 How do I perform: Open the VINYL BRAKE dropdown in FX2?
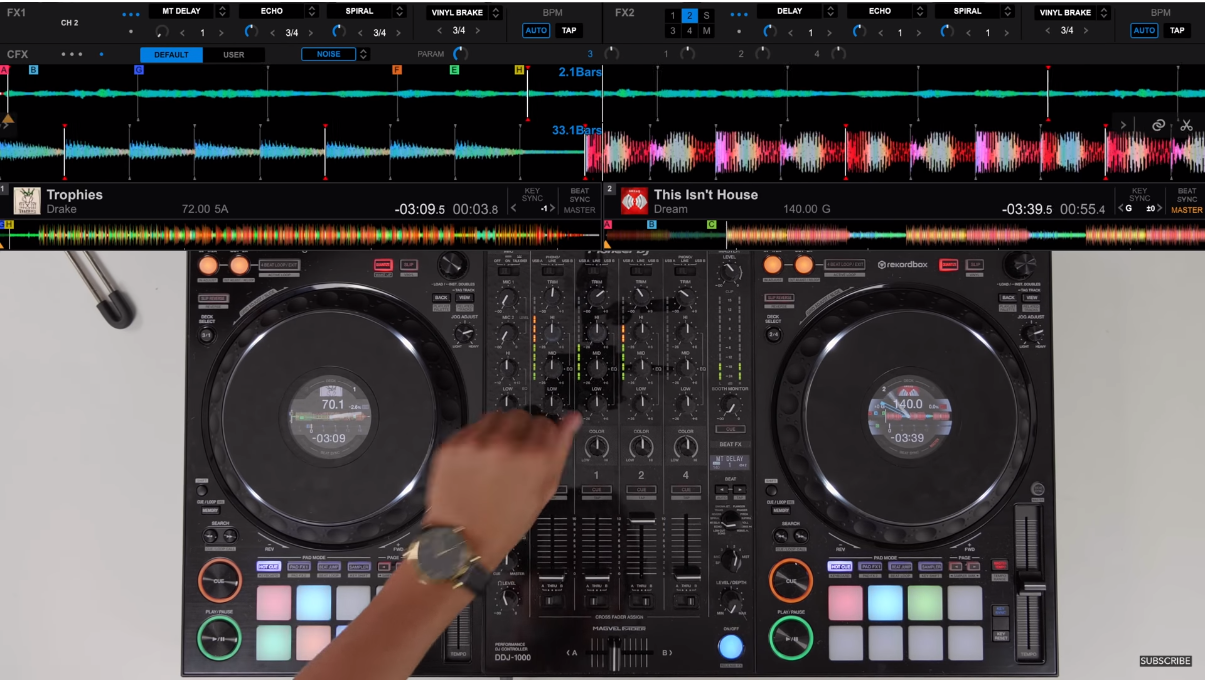pyautogui.click(x=1103, y=12)
